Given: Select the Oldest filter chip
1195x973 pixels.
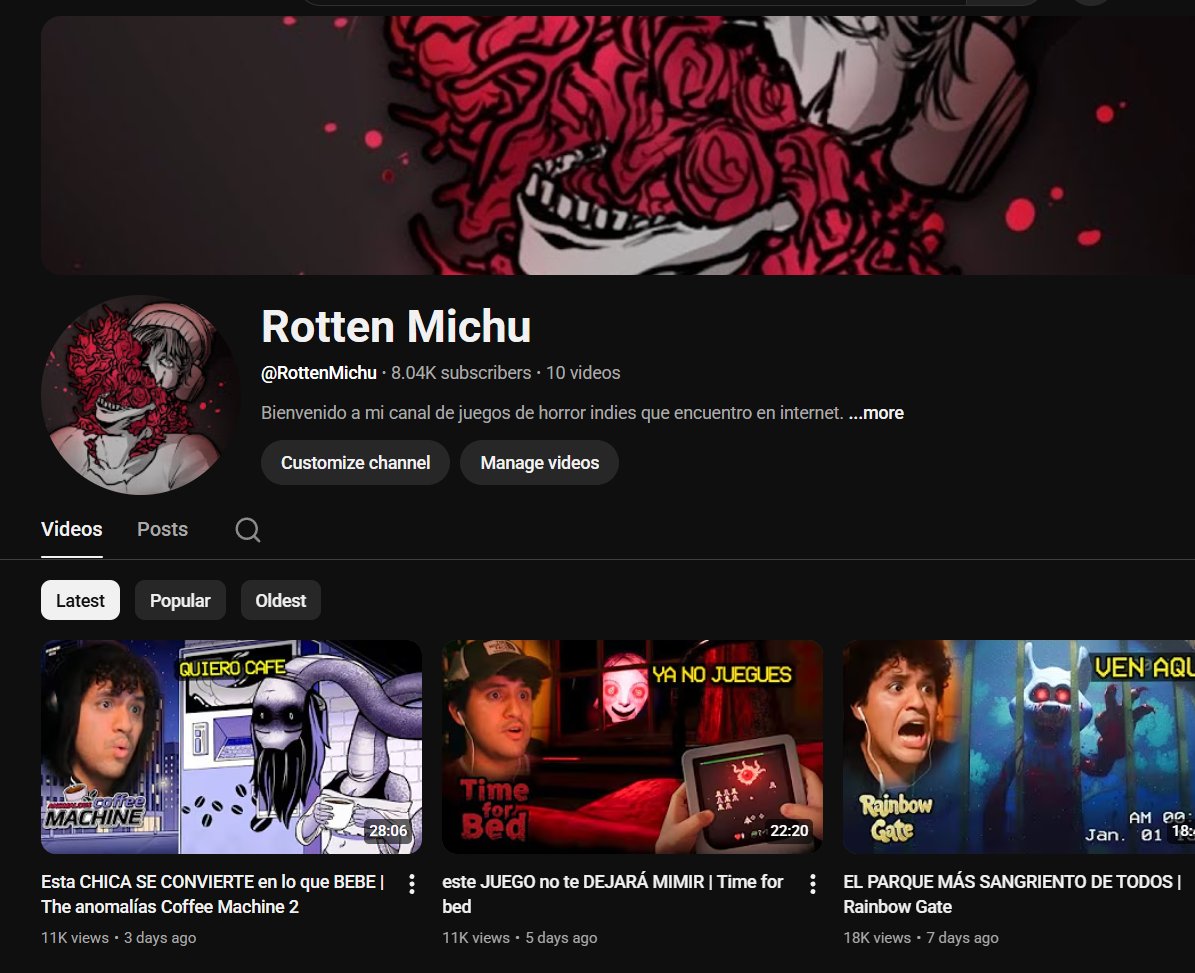Looking at the screenshot, I should point(280,600).
